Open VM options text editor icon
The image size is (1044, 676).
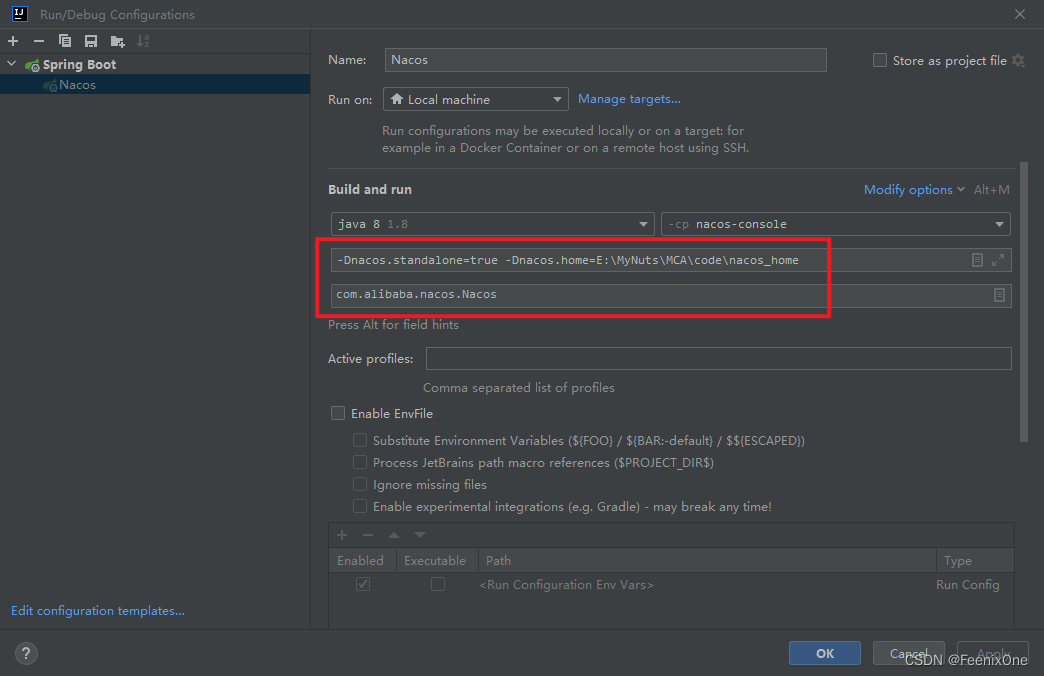click(977, 260)
